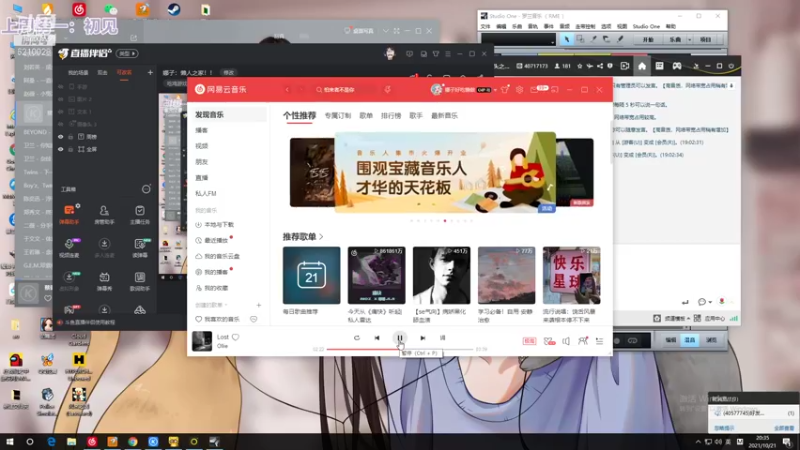Hide the 全屏 source with eye icon
The width and height of the screenshot is (800, 450).
pyautogui.click(x=61, y=149)
